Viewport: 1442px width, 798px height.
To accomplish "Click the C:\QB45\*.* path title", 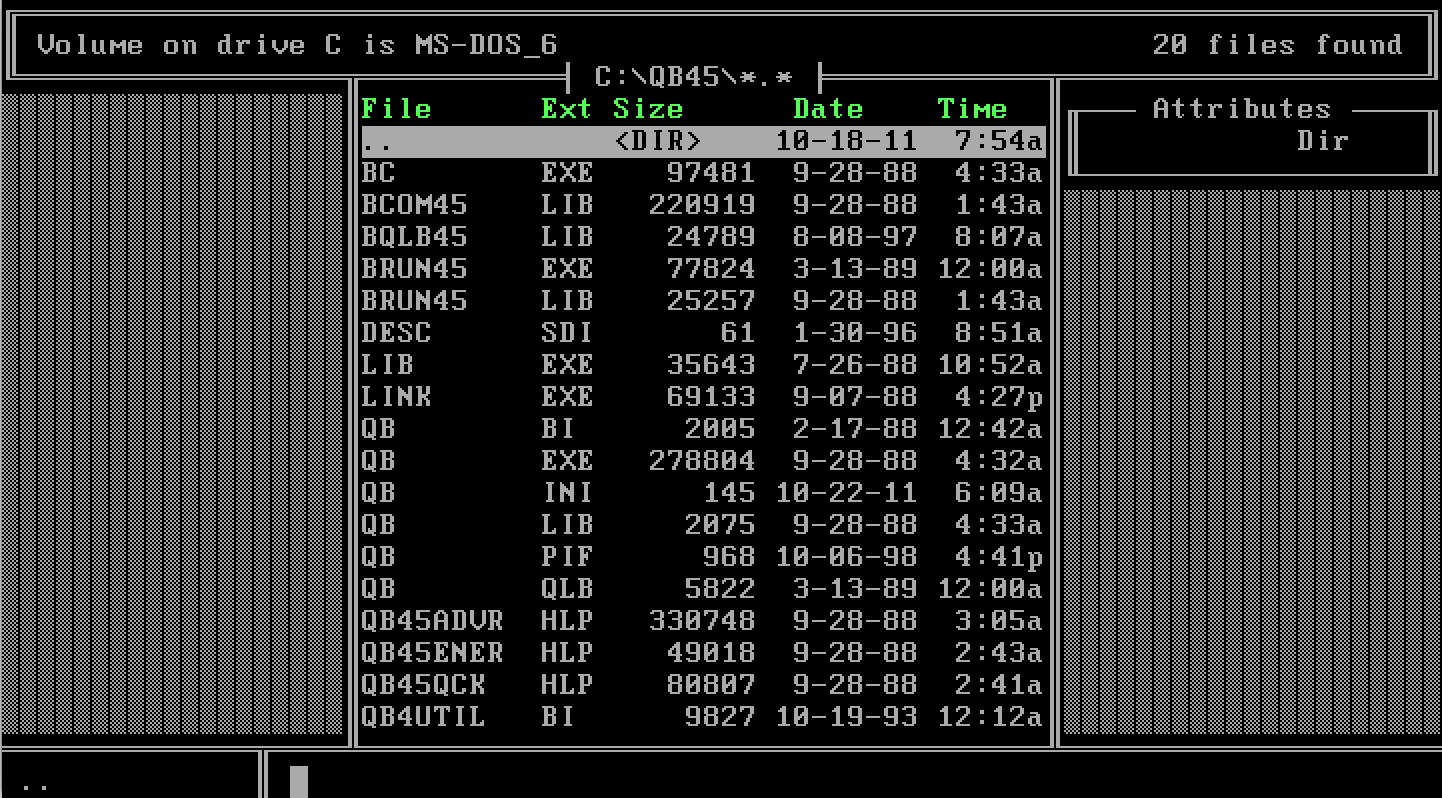I will (693, 77).
